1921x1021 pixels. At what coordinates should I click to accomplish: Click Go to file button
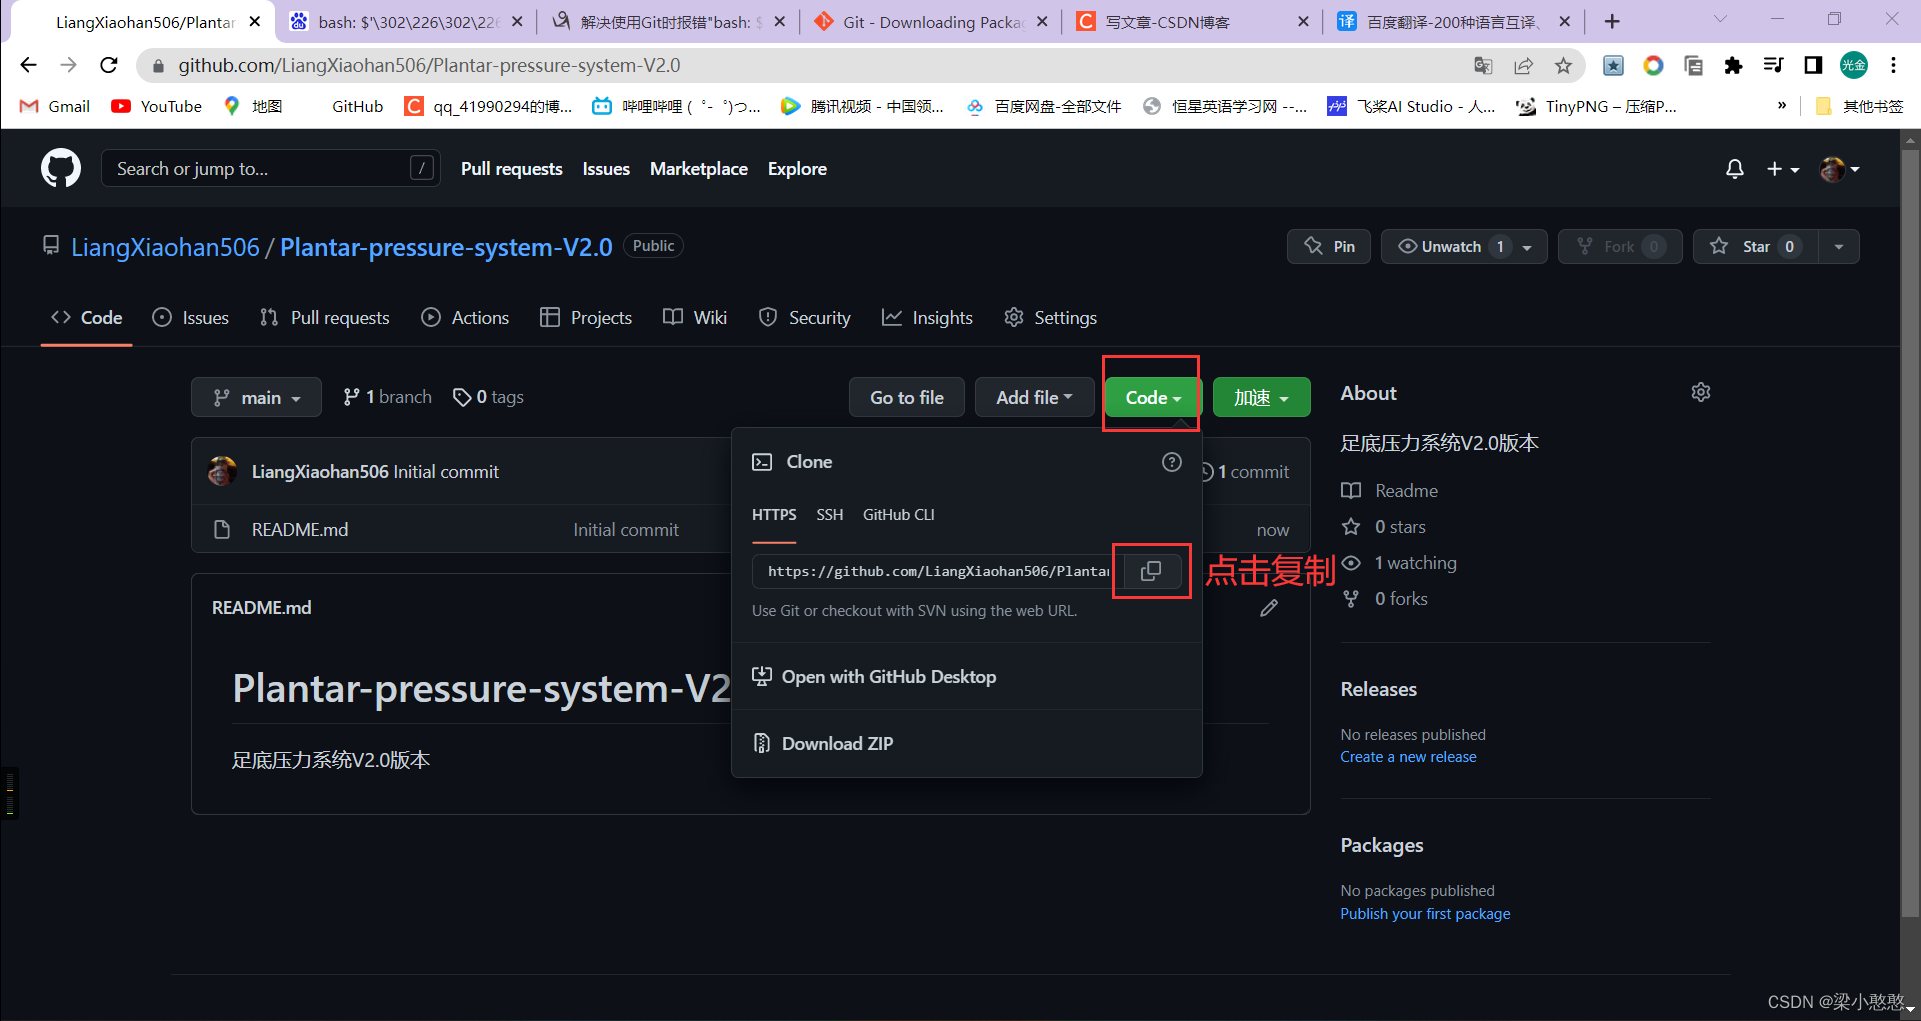[x=907, y=397]
